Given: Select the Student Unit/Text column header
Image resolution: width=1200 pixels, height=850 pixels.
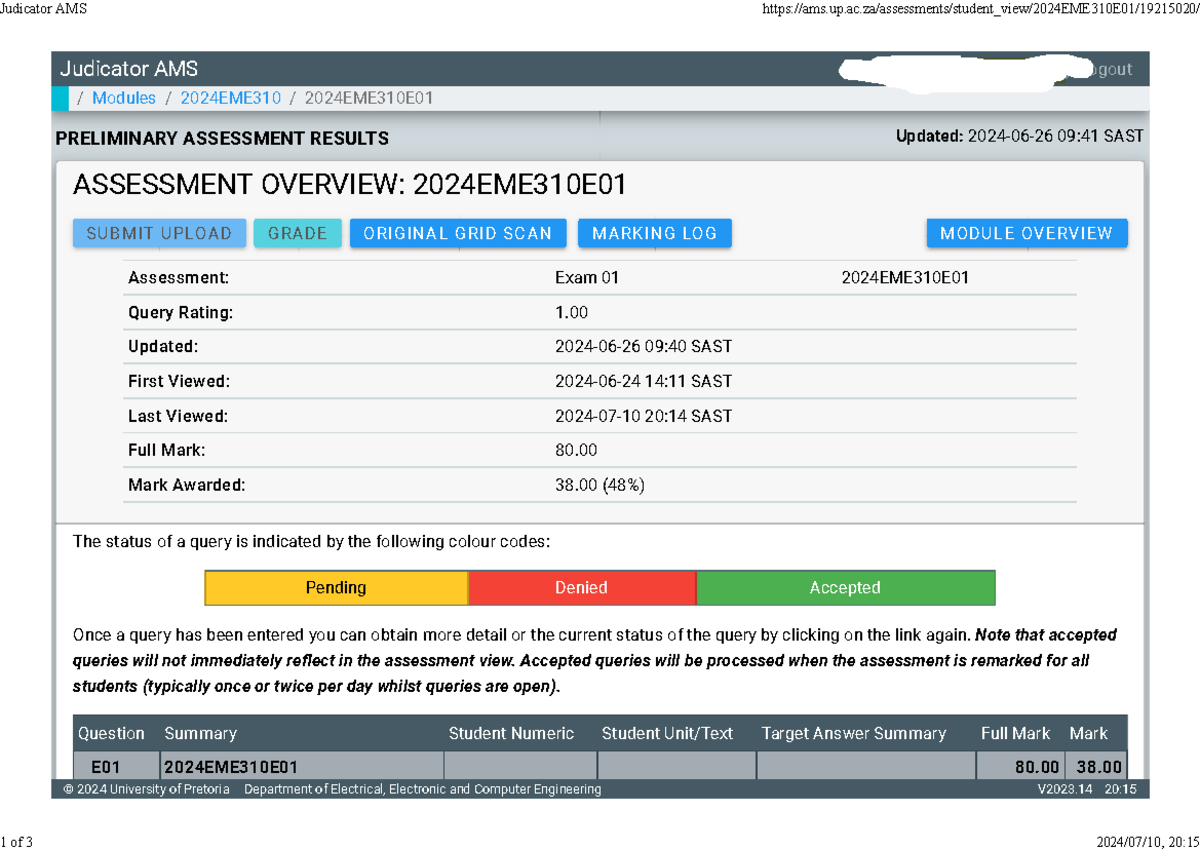Looking at the screenshot, I should click(668, 733).
